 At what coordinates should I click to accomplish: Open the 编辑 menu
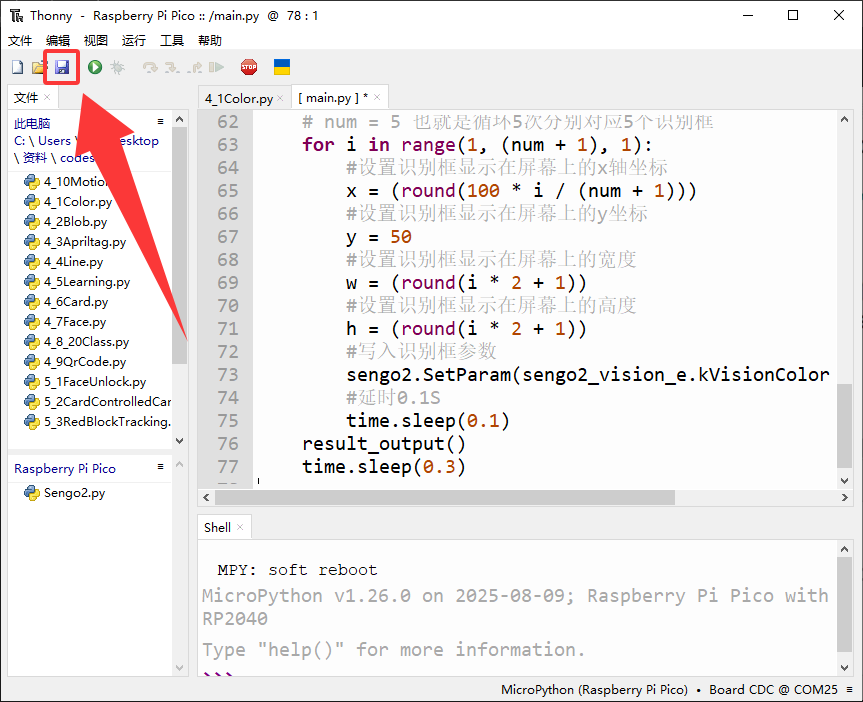coord(58,41)
